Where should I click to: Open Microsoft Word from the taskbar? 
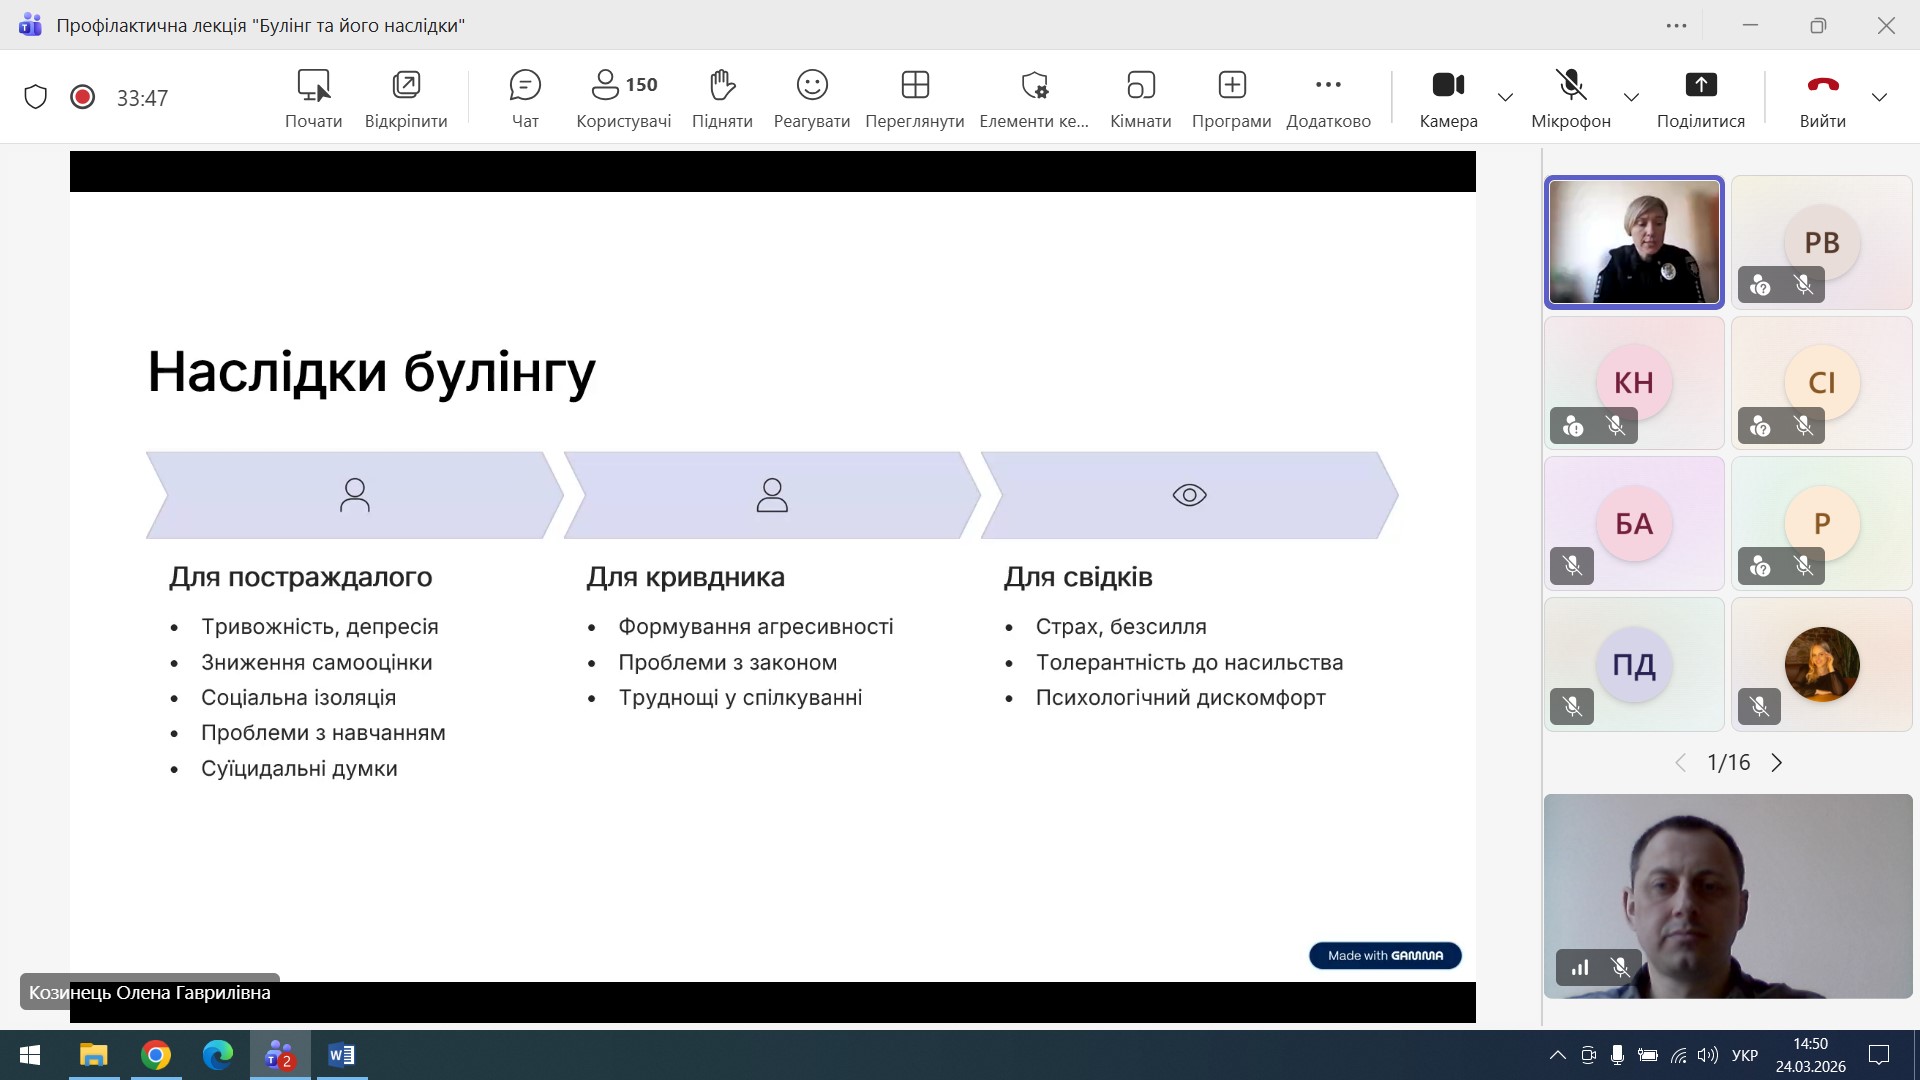(341, 1055)
